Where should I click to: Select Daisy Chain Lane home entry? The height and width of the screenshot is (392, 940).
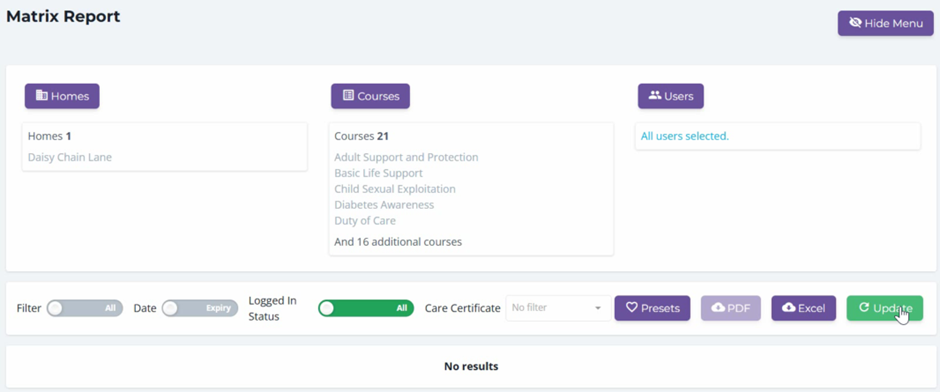click(x=70, y=158)
